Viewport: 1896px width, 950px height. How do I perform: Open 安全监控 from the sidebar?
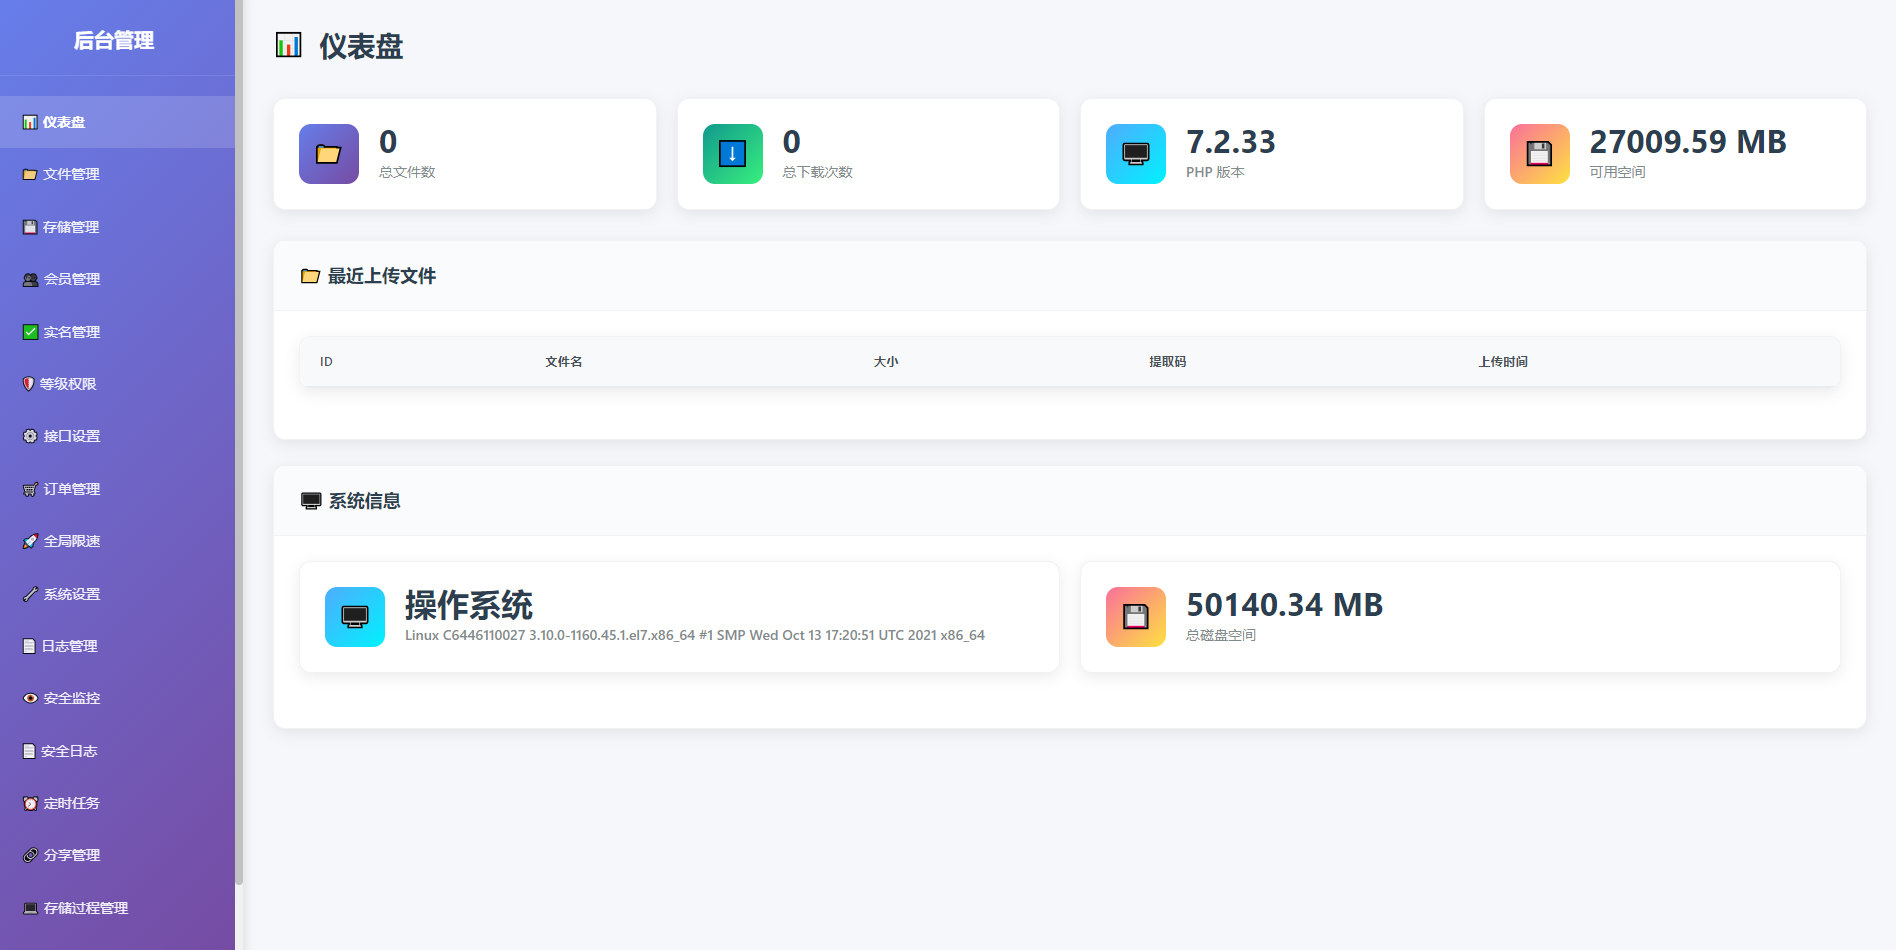70,698
